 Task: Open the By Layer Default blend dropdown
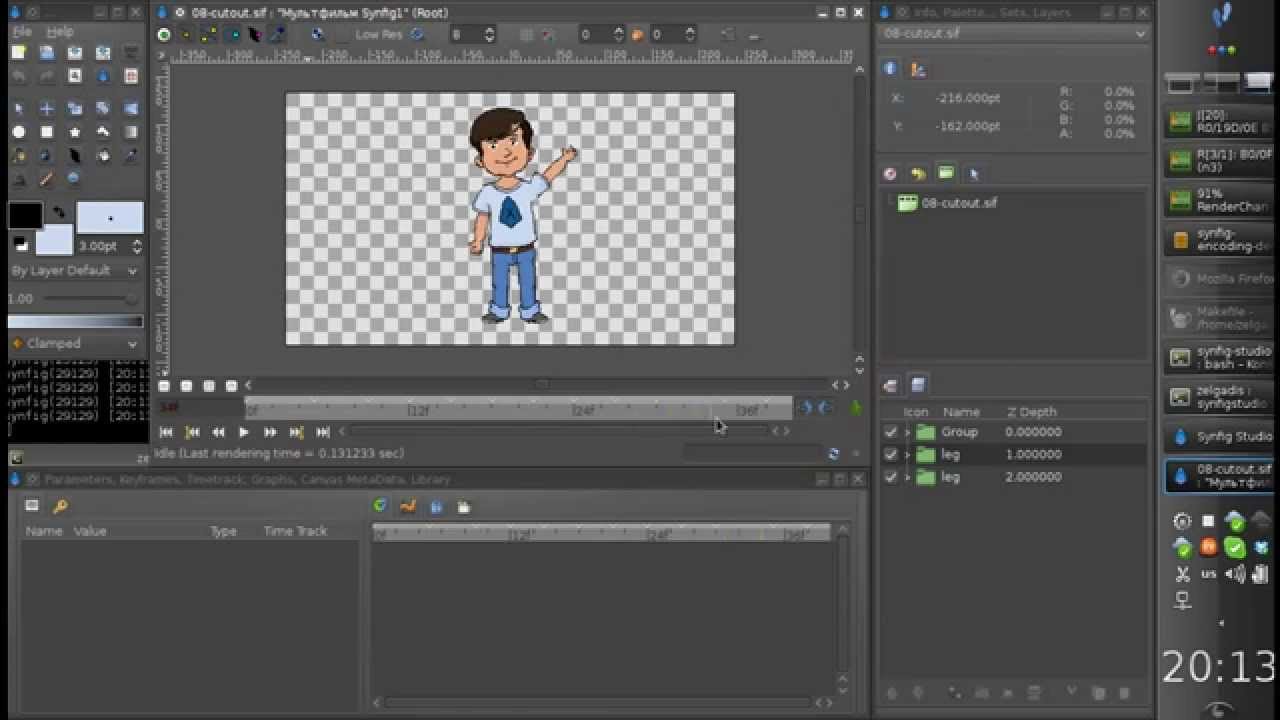point(75,270)
